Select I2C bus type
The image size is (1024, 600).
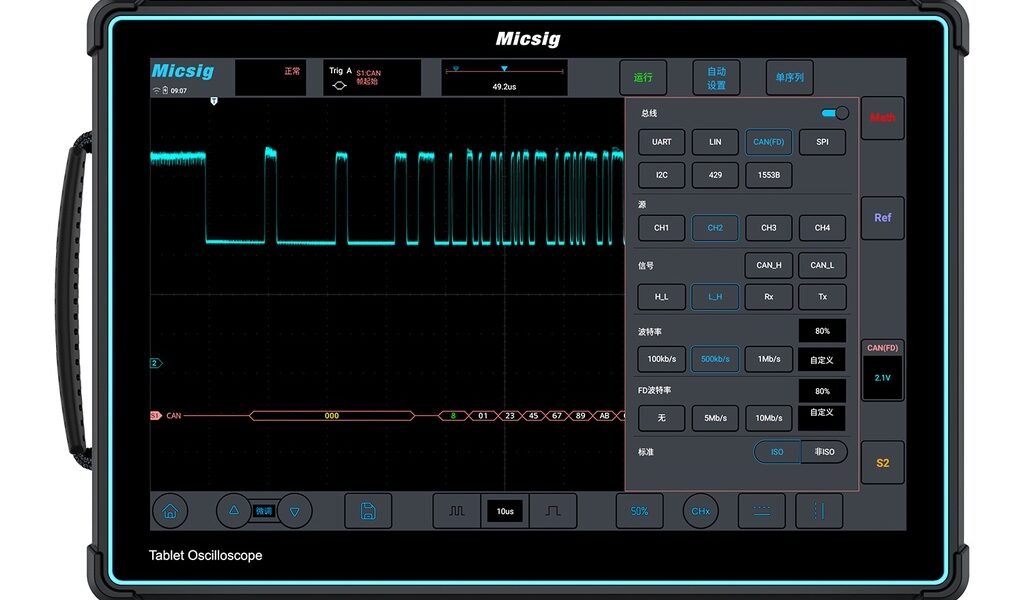tap(662, 175)
